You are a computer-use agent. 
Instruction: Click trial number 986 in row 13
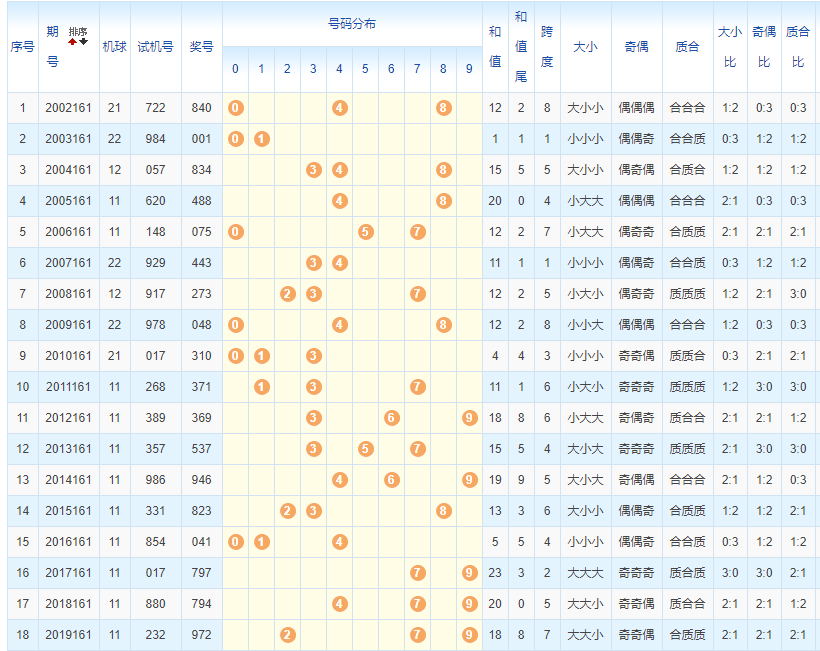click(155, 480)
